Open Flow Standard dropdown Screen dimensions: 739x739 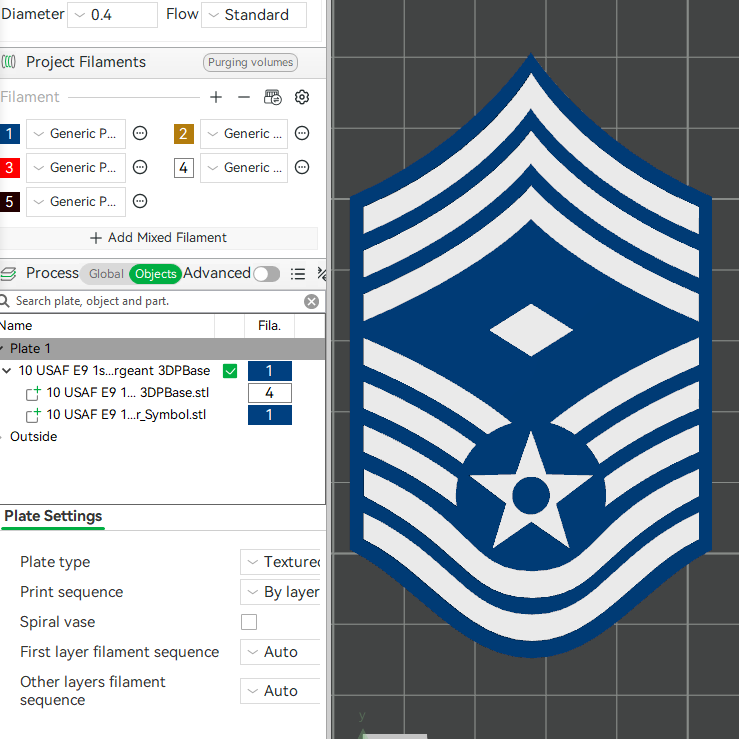(x=254, y=15)
